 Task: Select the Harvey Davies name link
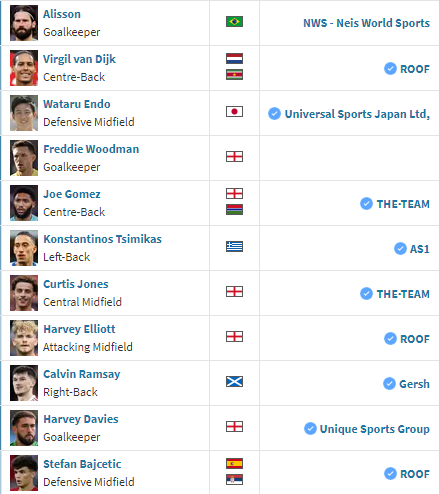tap(81, 419)
